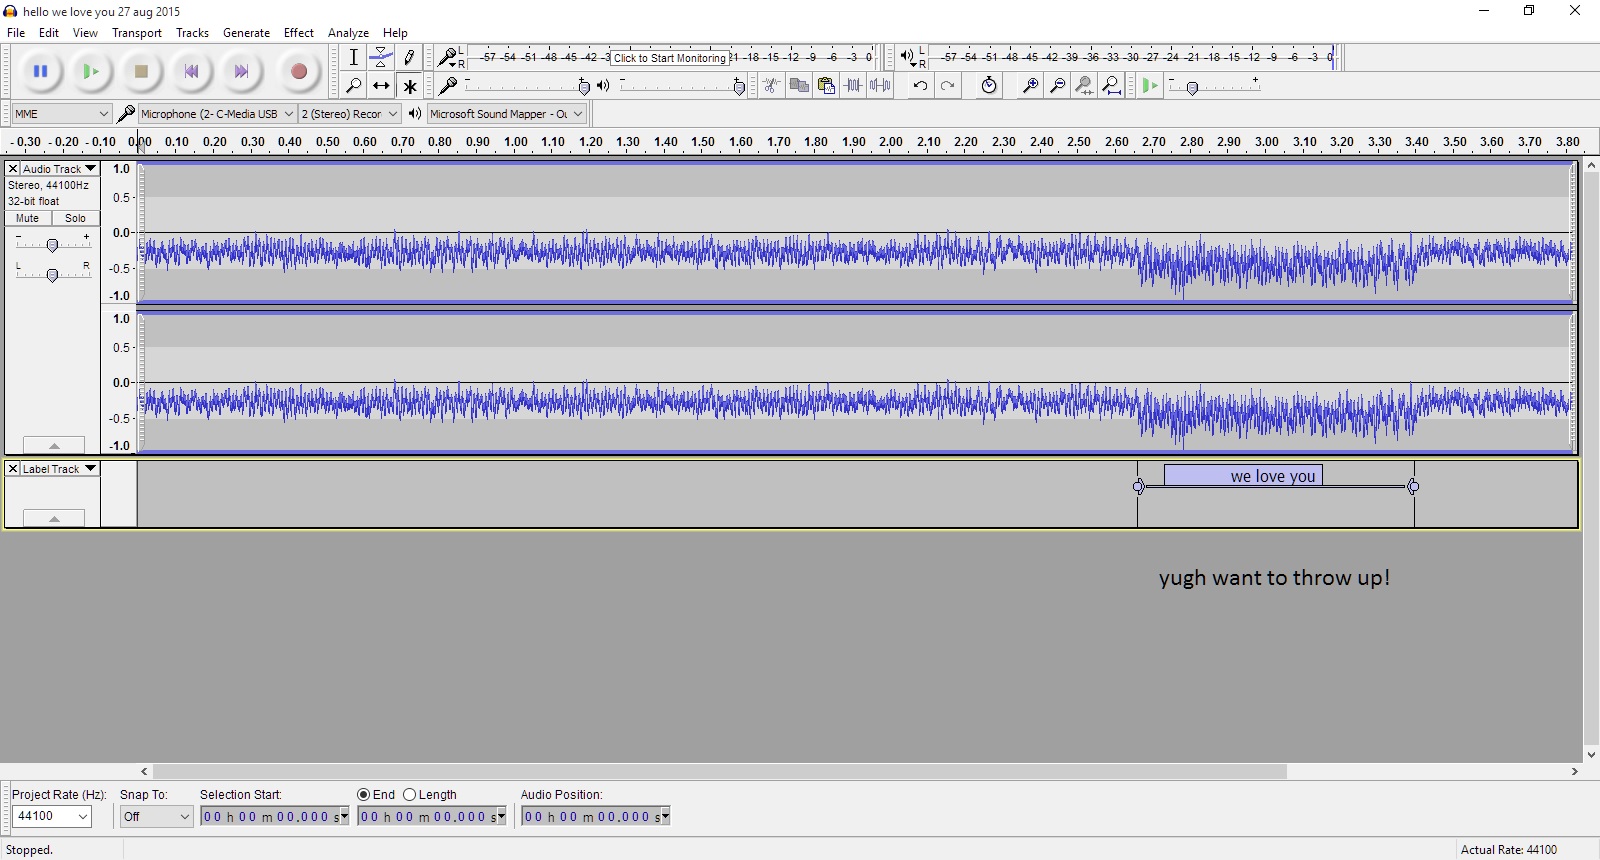Click the 'we love you' label
Viewport: 1600px width, 860px height.
(x=1243, y=476)
